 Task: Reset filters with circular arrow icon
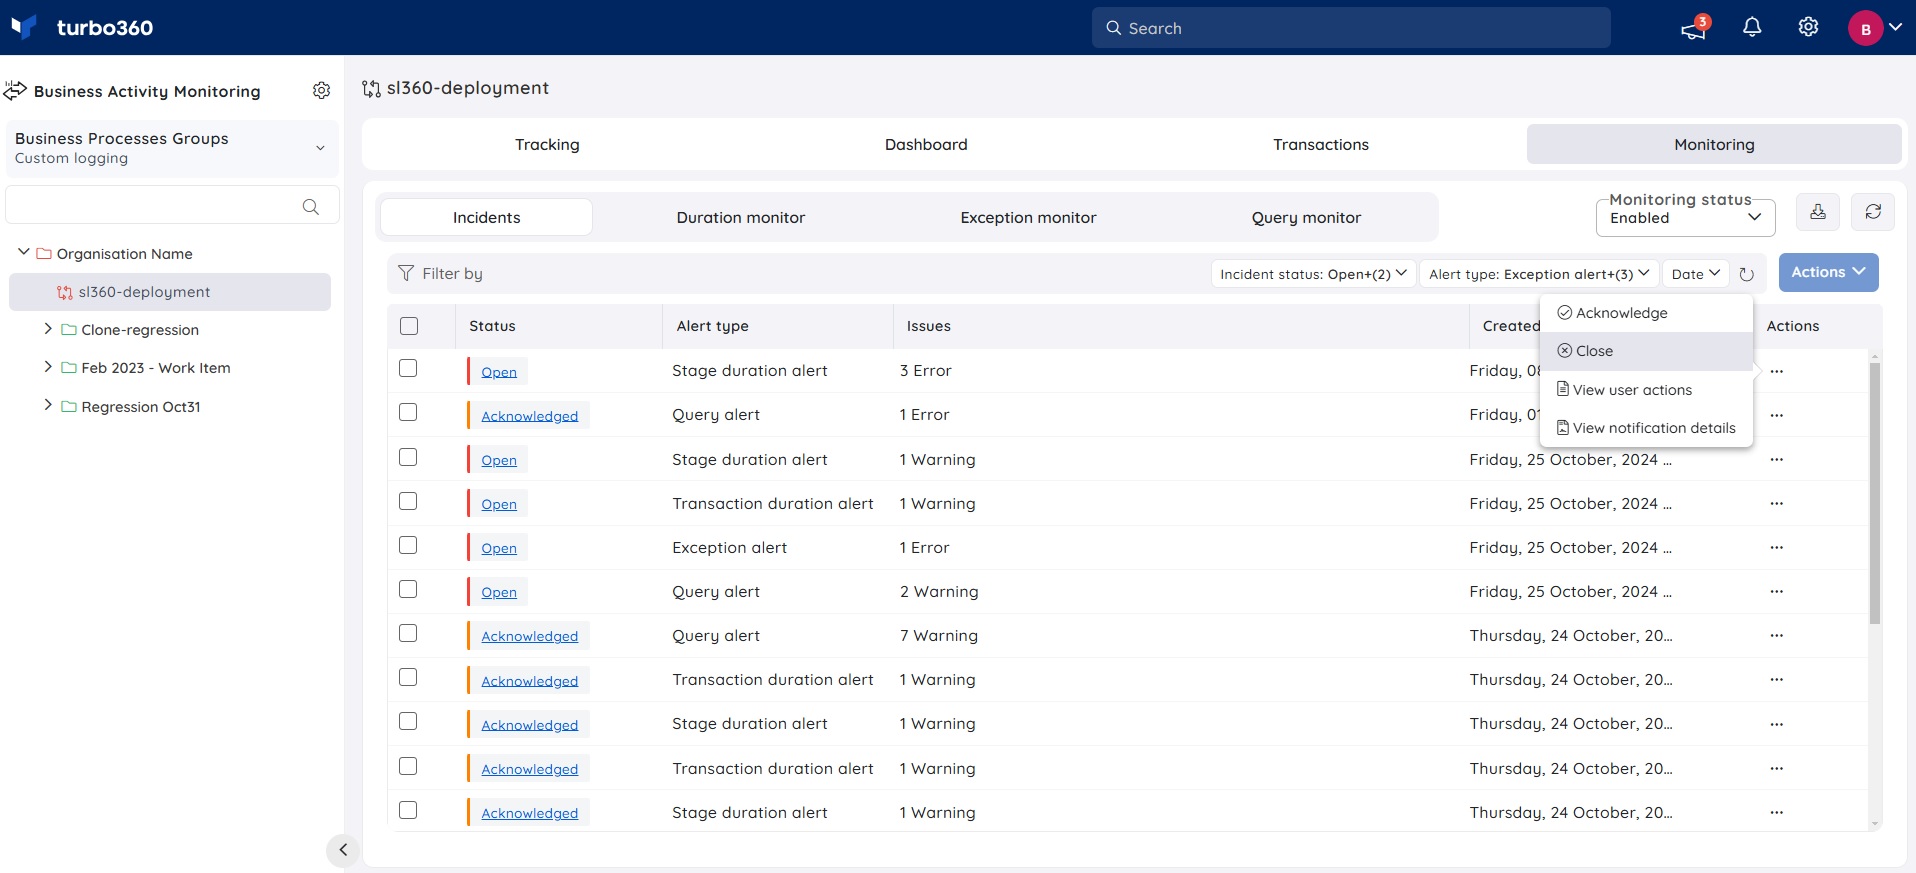pos(1747,274)
